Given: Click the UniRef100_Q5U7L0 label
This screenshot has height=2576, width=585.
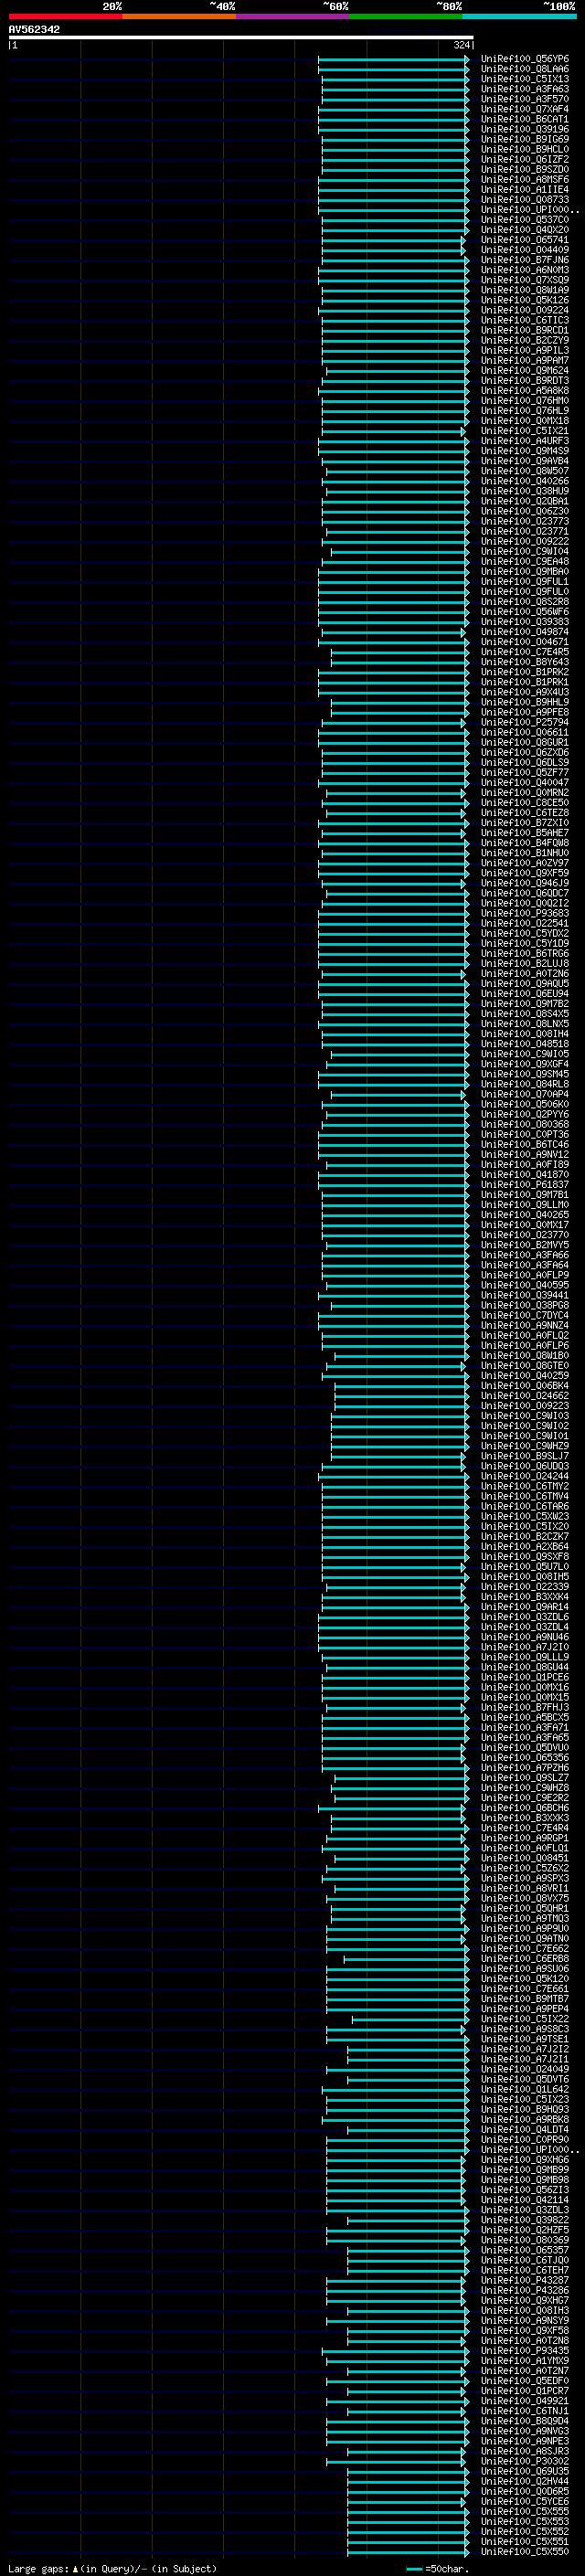Looking at the screenshot, I should coord(525,1566).
